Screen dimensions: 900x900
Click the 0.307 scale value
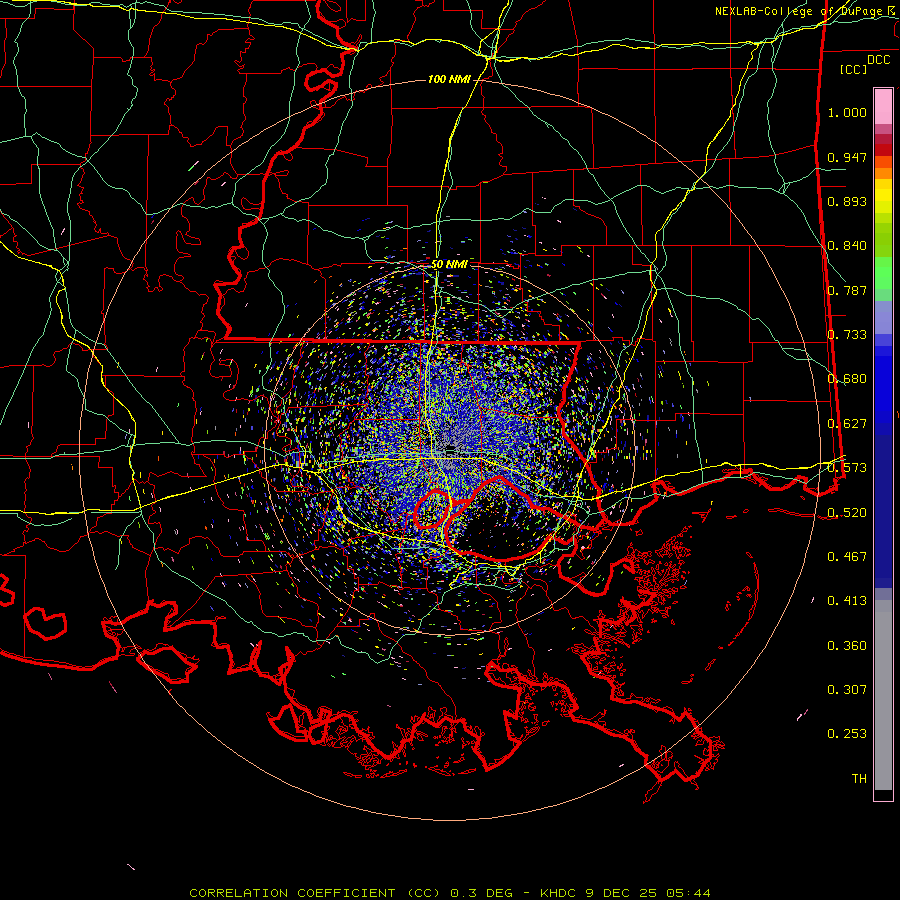point(847,690)
